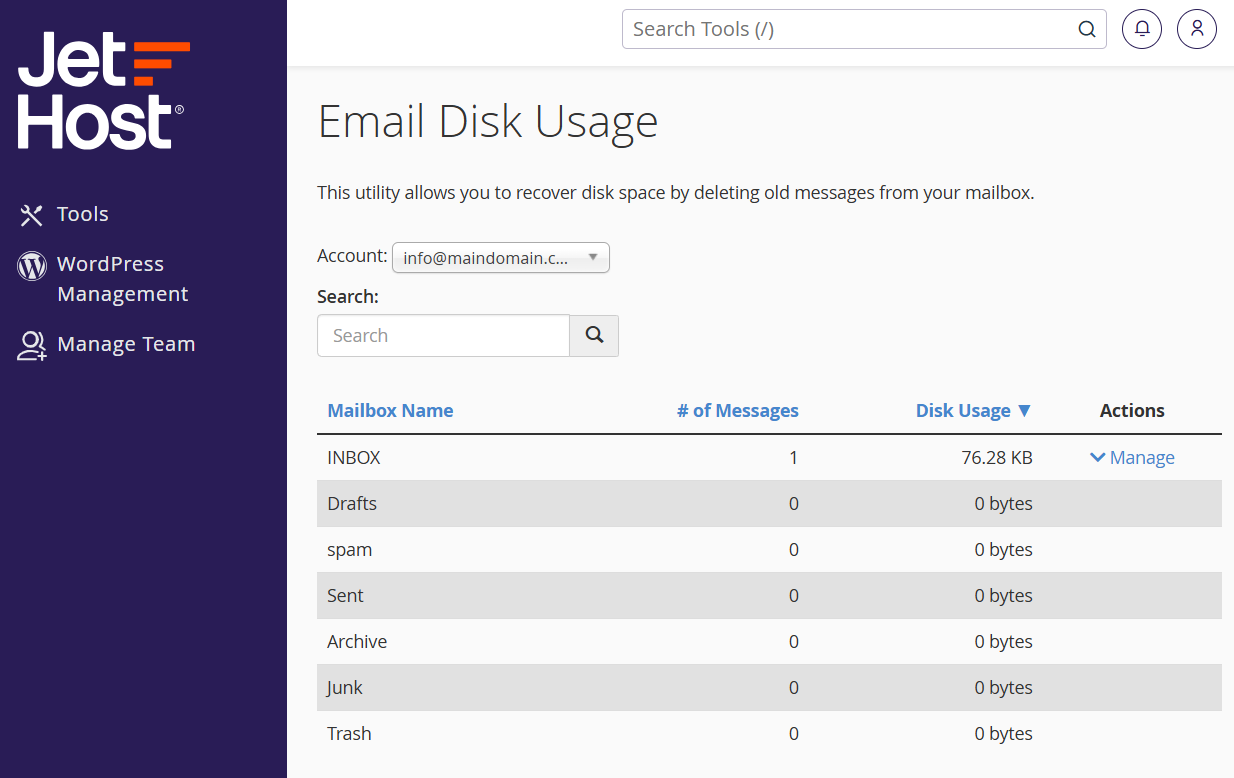Click the Tools wrench icon

coord(32,215)
